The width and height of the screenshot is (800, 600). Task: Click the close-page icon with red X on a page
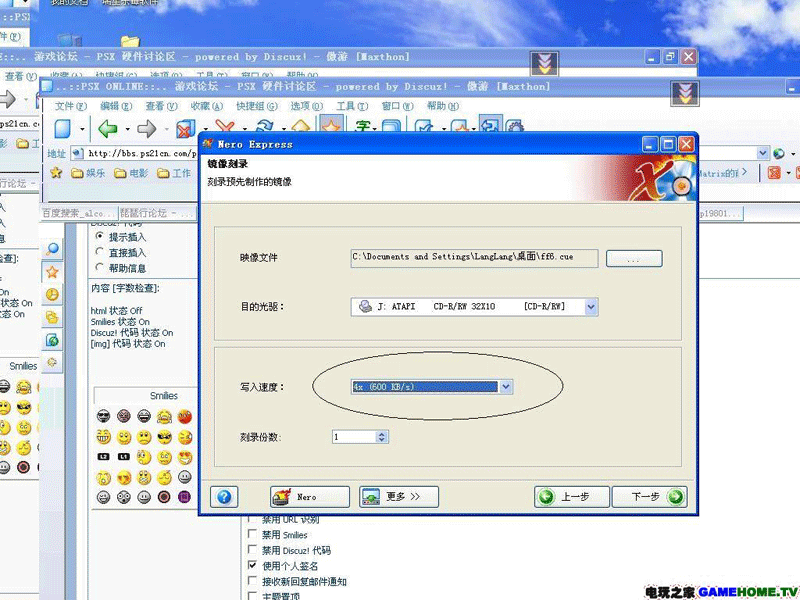coord(186,129)
